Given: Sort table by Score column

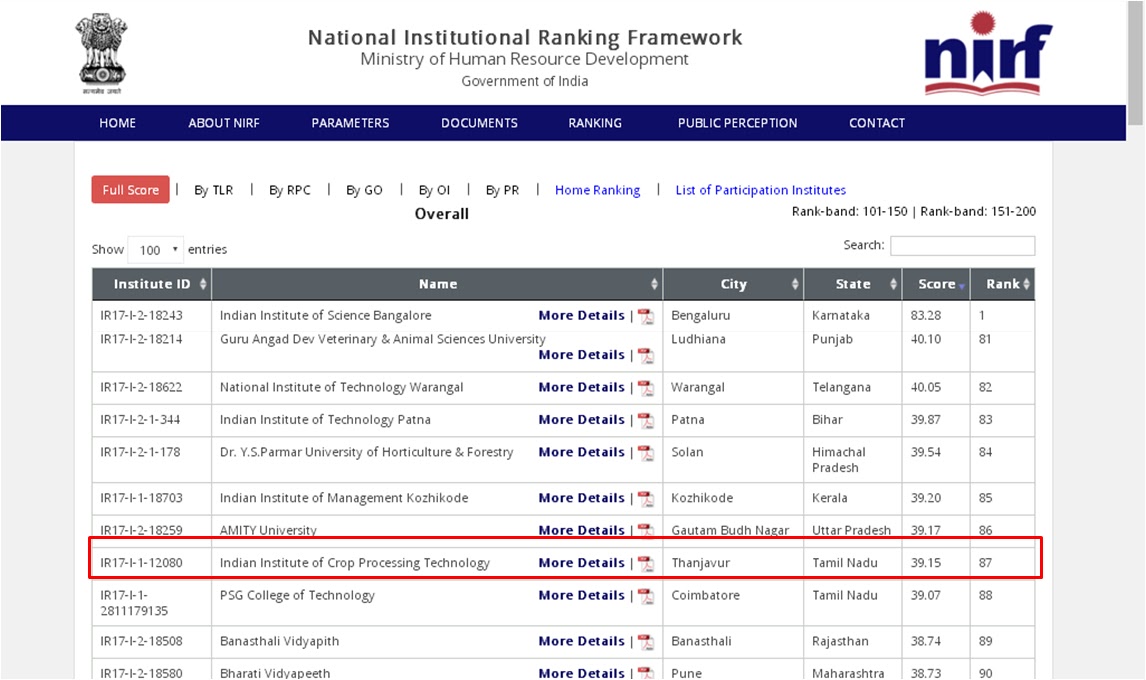Looking at the screenshot, I should 936,284.
